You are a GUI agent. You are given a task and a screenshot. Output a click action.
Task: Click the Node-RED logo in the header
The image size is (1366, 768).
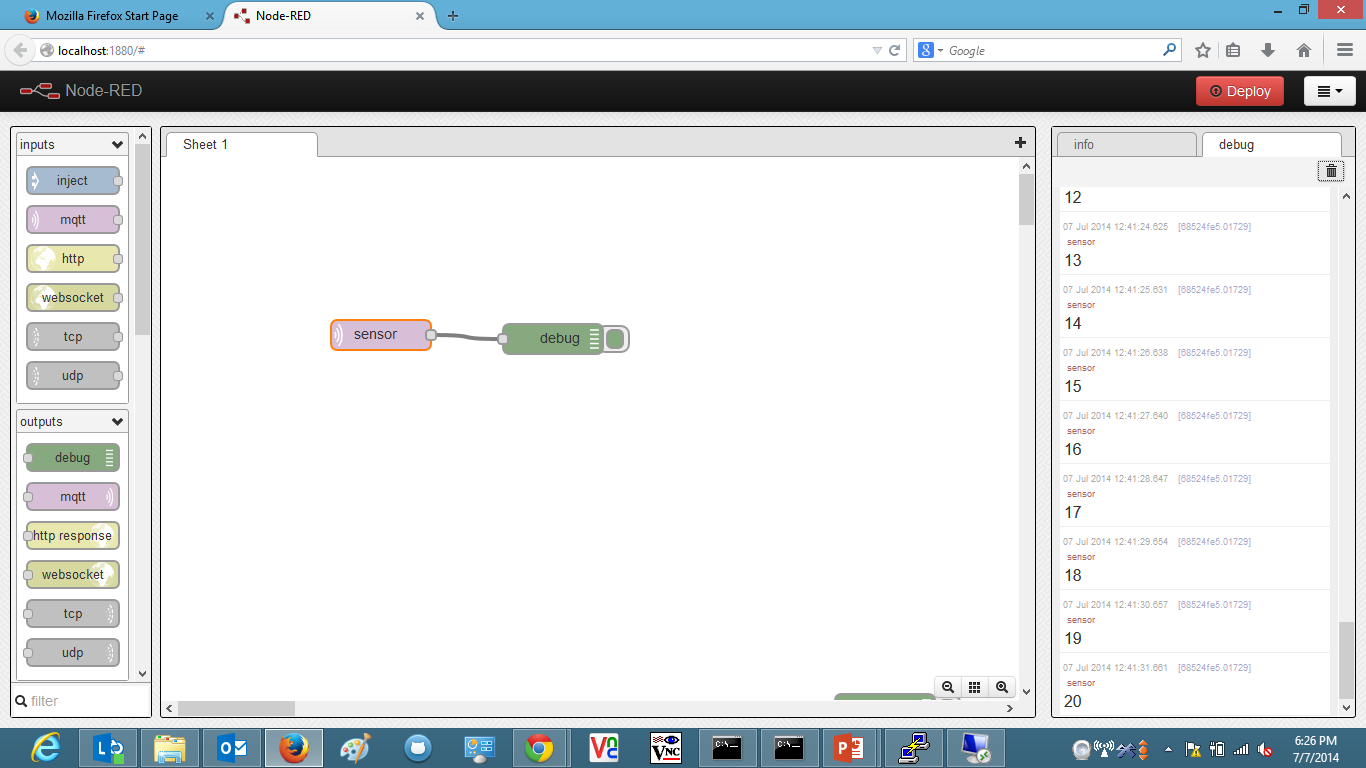81,91
